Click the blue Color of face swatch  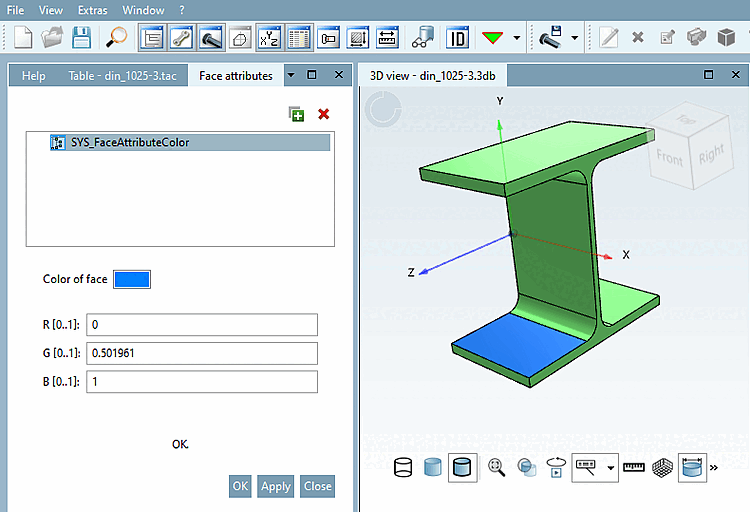click(132, 279)
